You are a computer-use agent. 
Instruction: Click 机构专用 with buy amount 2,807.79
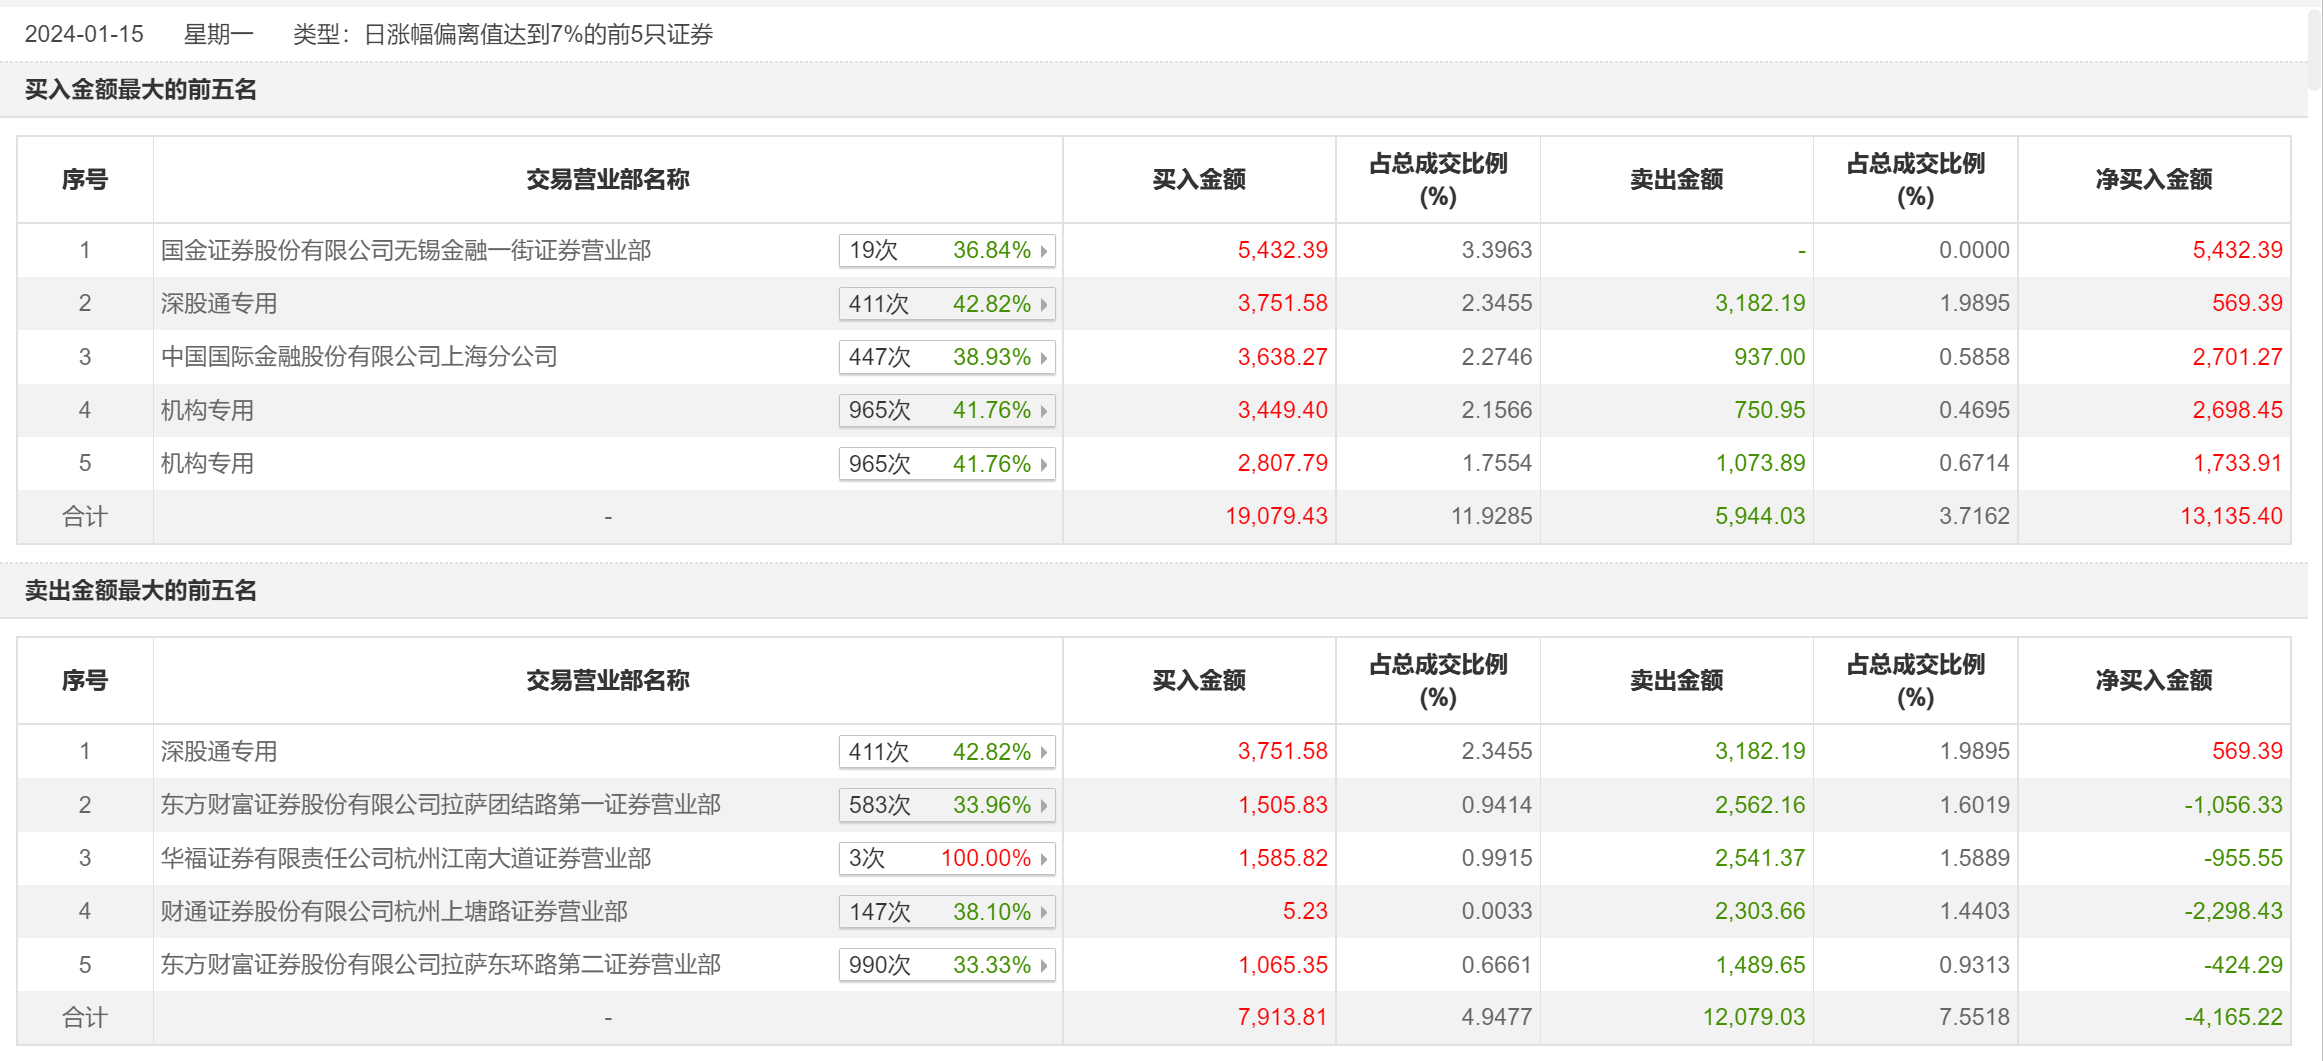coord(207,464)
